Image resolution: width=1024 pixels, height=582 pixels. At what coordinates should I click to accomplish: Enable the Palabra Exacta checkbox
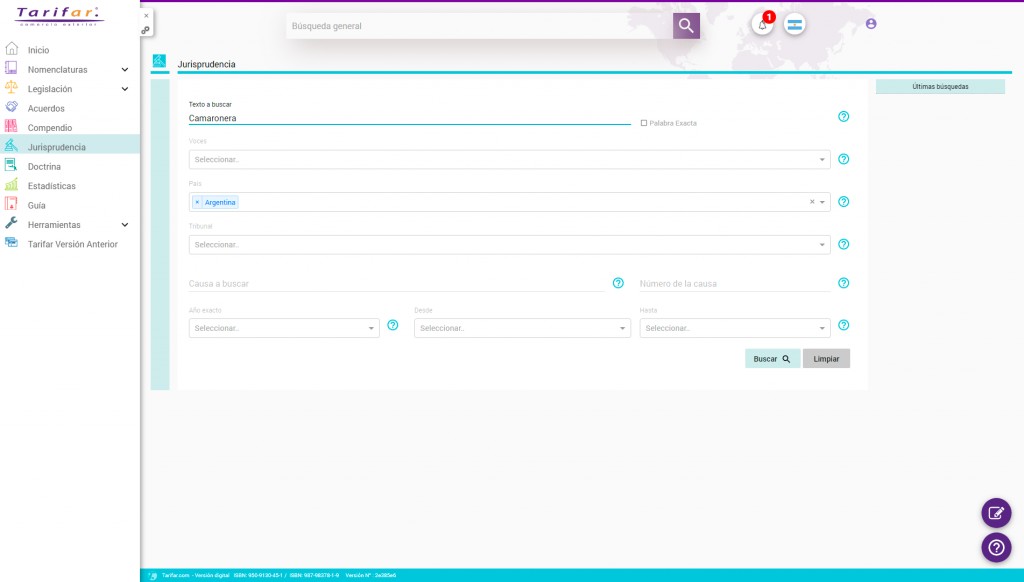[x=644, y=123]
